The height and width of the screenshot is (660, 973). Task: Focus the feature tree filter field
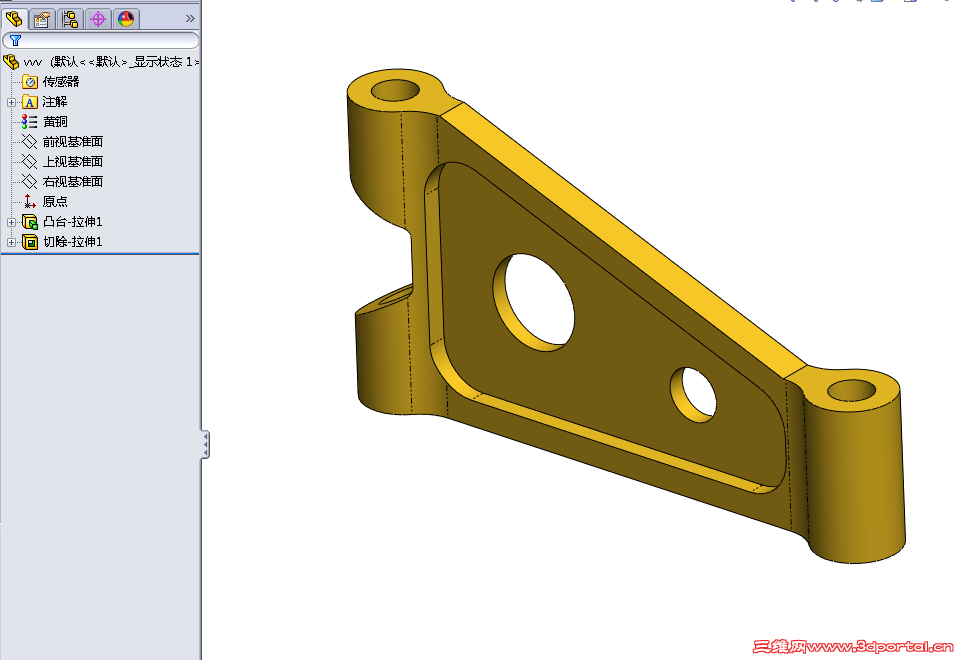point(101,40)
